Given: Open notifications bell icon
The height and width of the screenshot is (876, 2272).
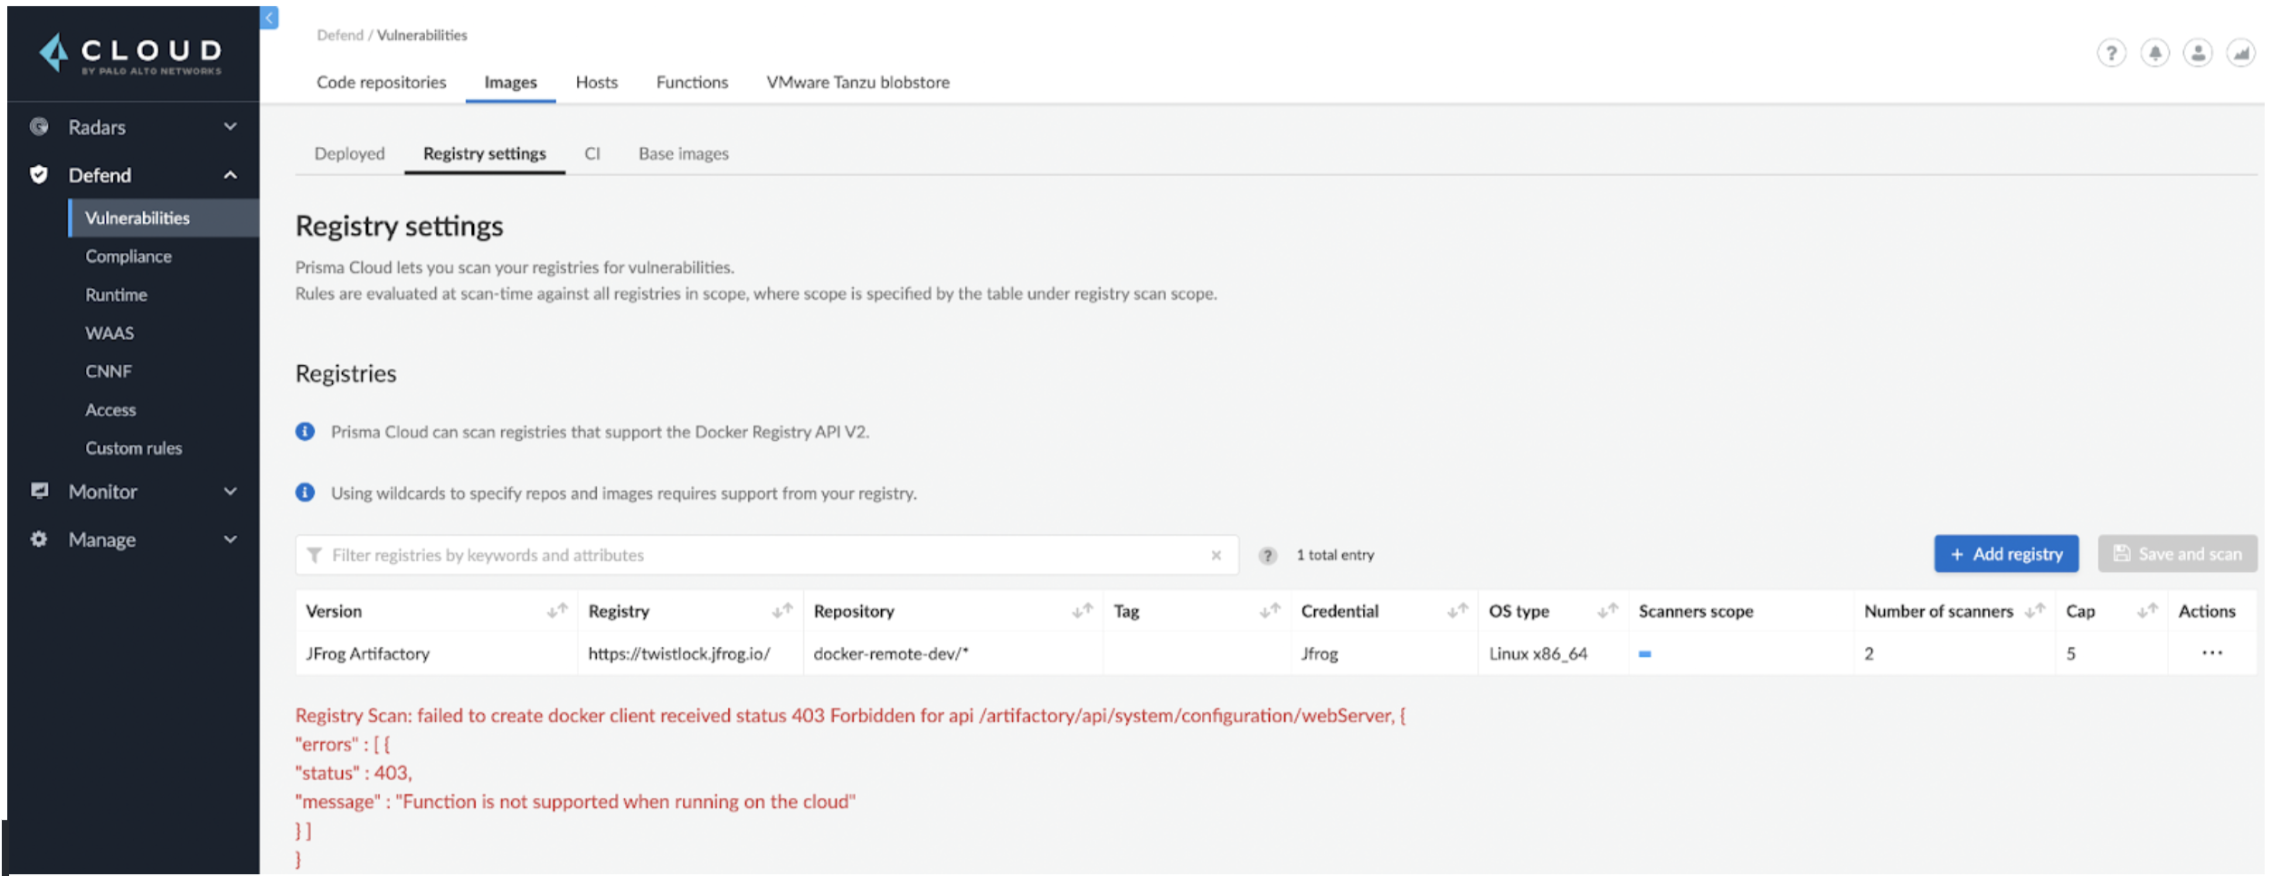Looking at the screenshot, I should tap(2154, 53).
